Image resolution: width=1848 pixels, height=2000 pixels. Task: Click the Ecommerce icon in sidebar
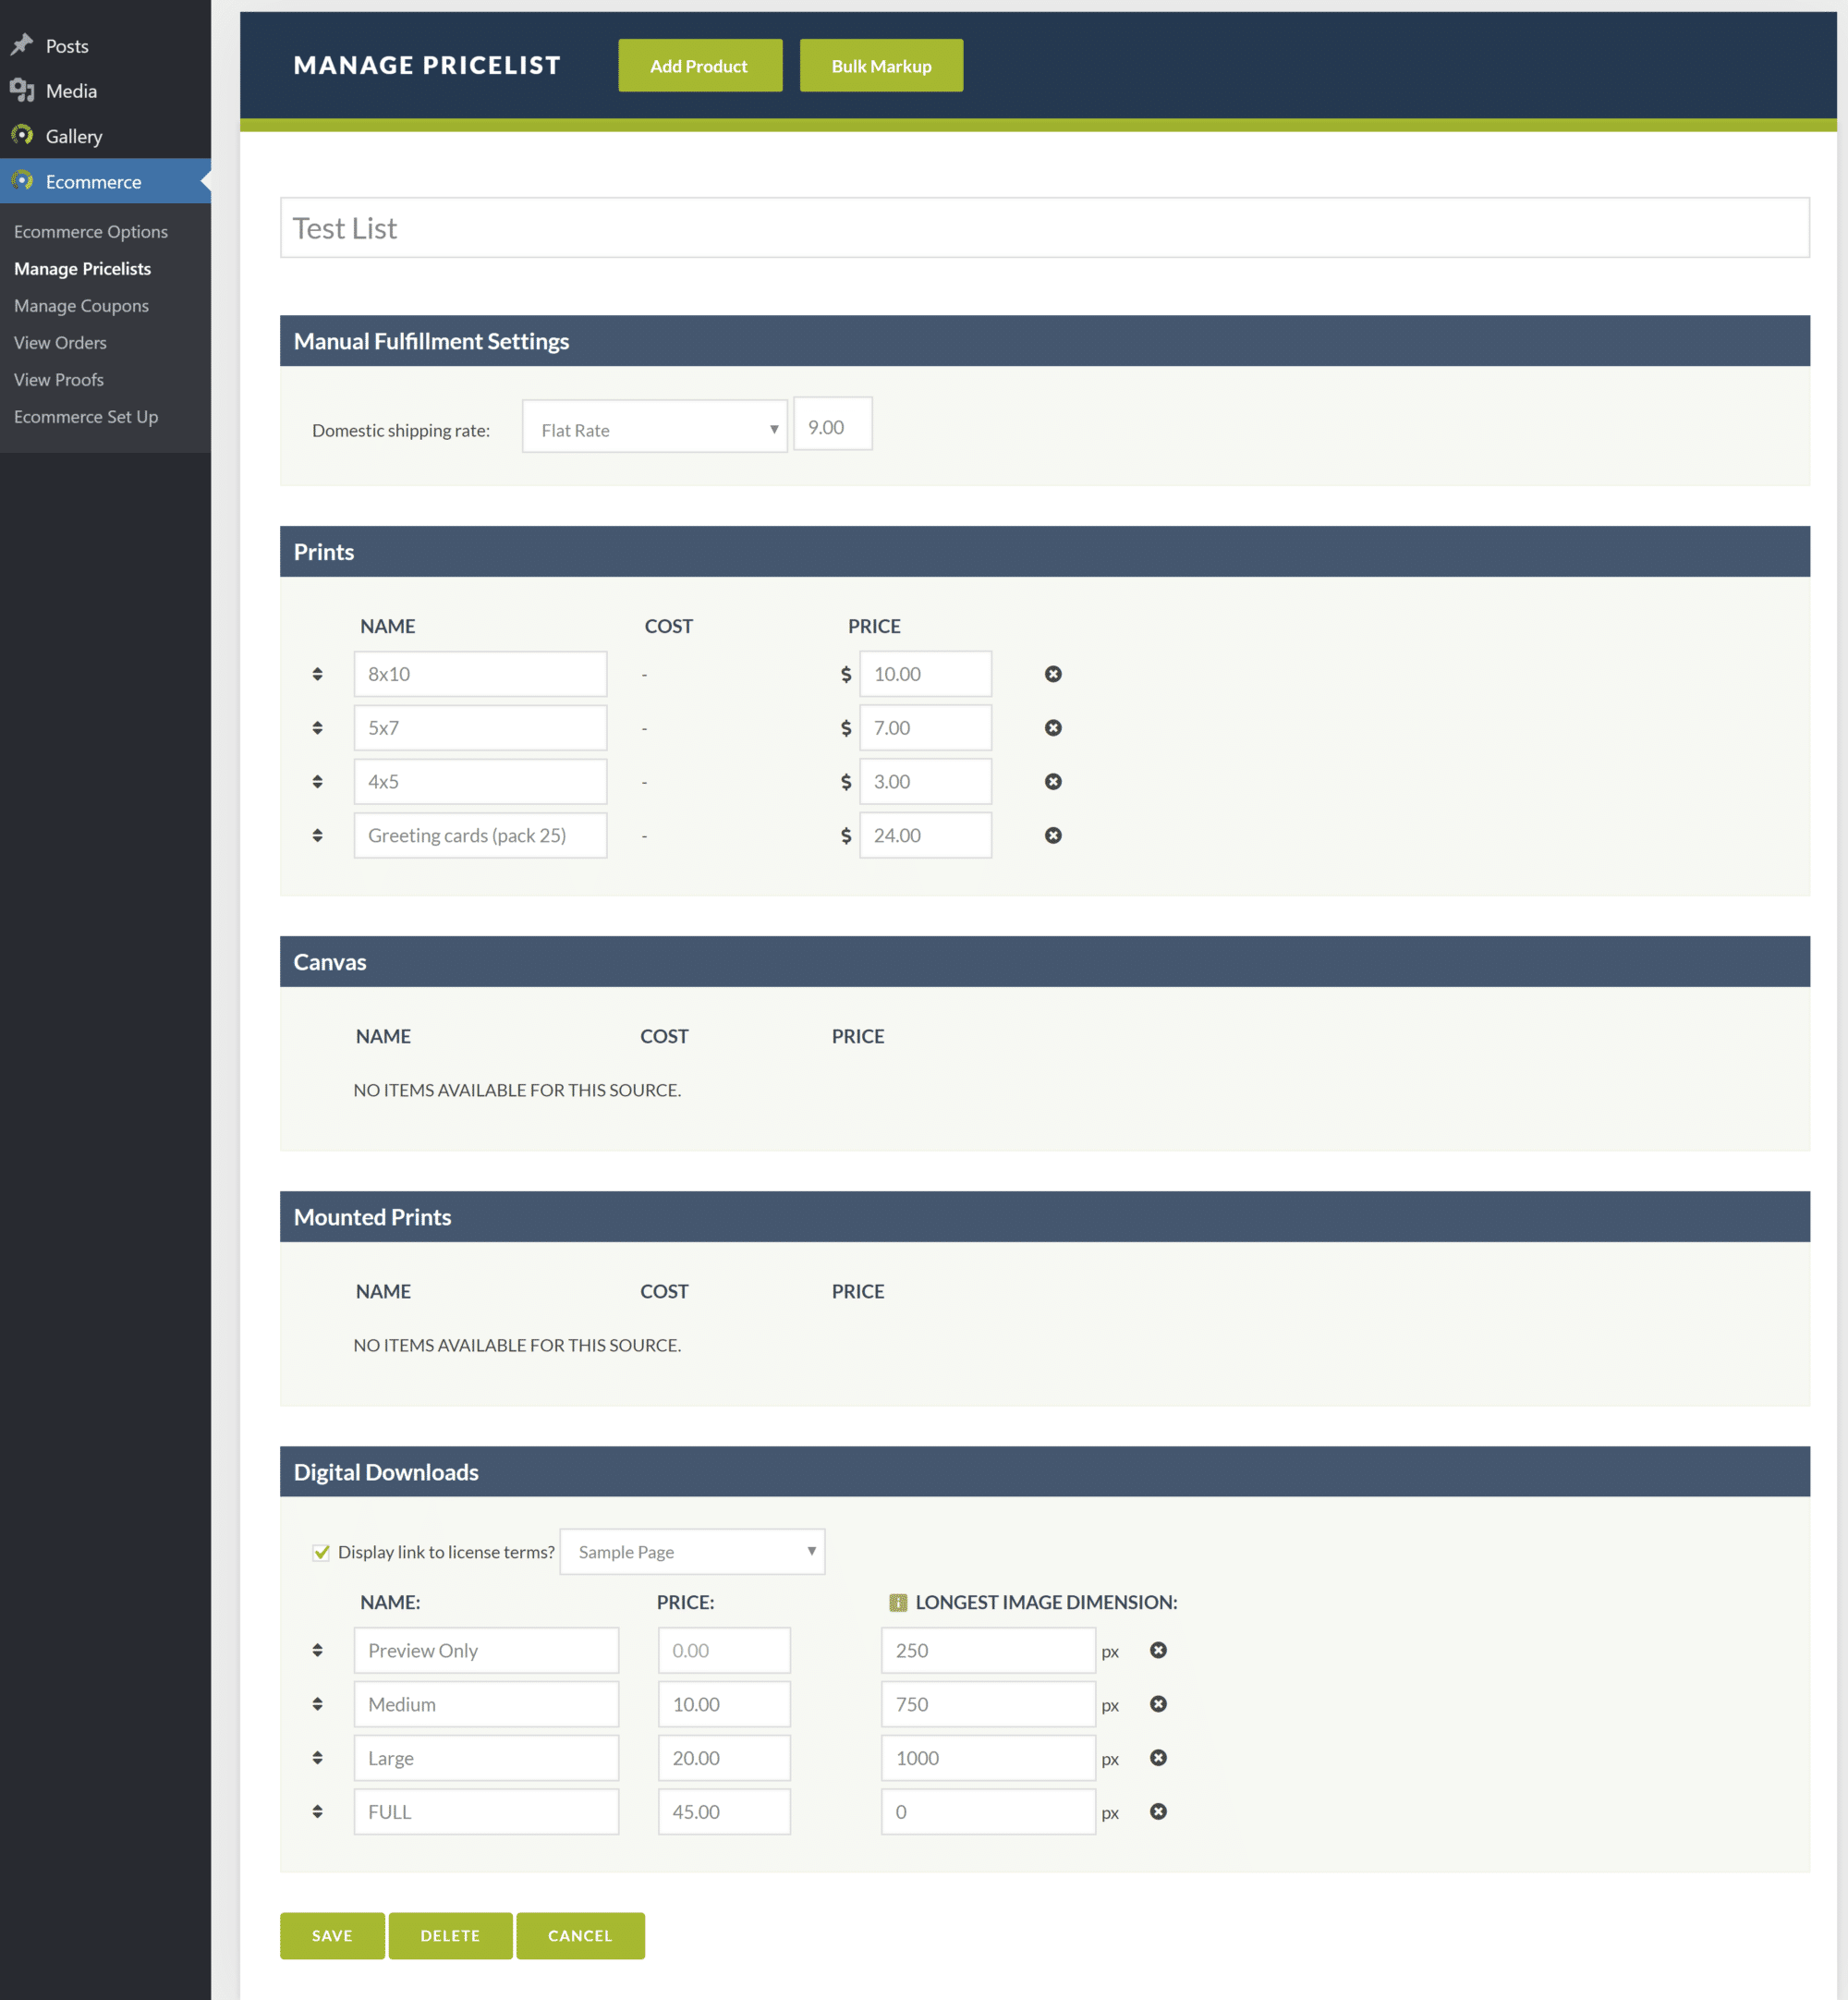click(x=22, y=181)
